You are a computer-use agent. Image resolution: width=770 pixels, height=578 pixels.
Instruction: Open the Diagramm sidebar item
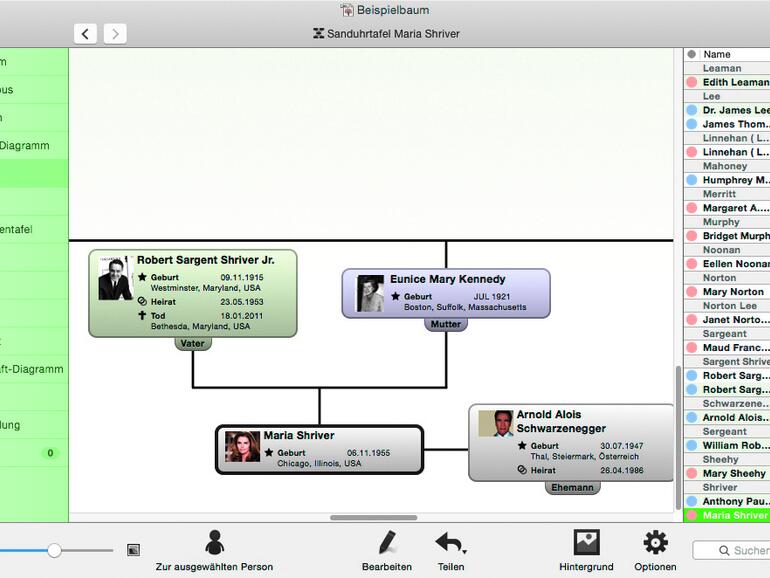click(34, 145)
